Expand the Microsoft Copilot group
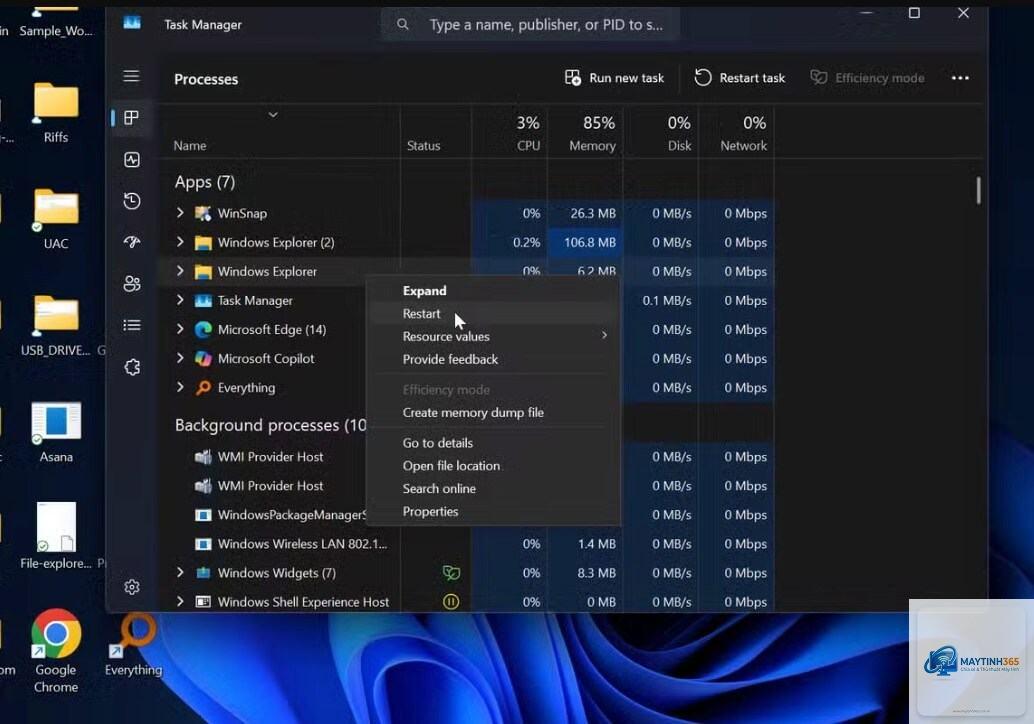The height and width of the screenshot is (724, 1034). point(180,357)
